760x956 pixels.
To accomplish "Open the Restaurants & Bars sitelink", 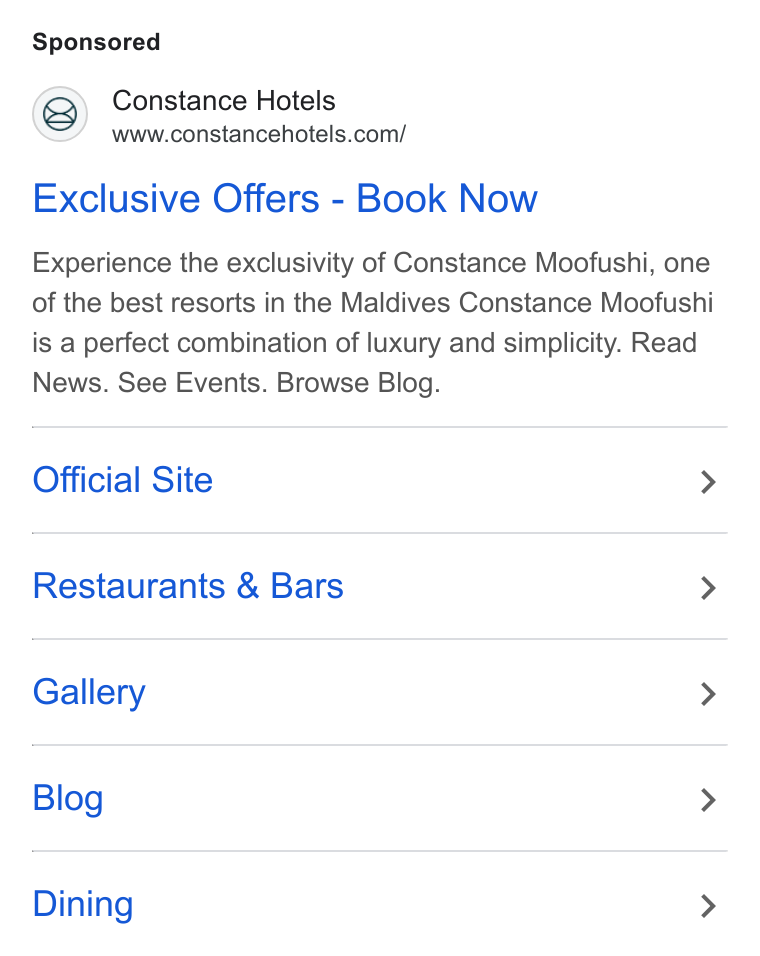I will coord(188,586).
